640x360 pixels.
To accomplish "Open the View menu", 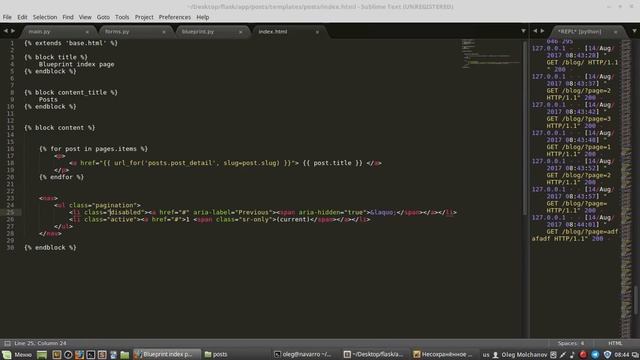I will 85,17.
